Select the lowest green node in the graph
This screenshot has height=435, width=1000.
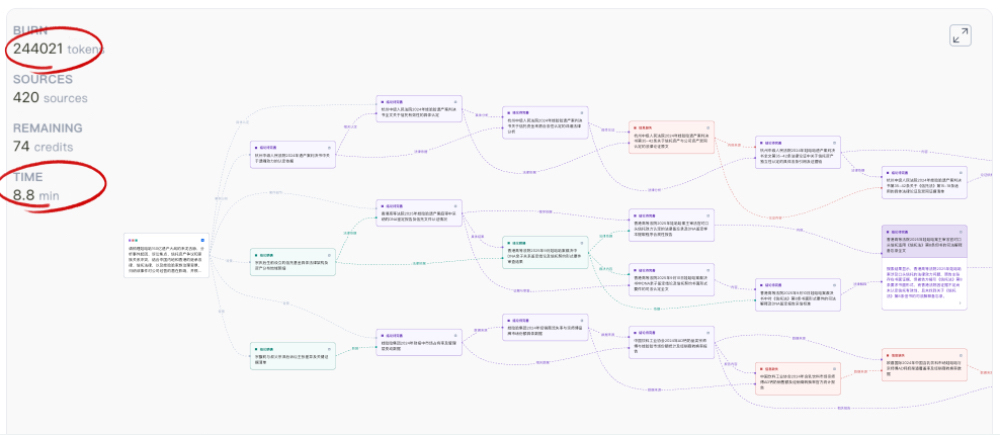pos(292,355)
